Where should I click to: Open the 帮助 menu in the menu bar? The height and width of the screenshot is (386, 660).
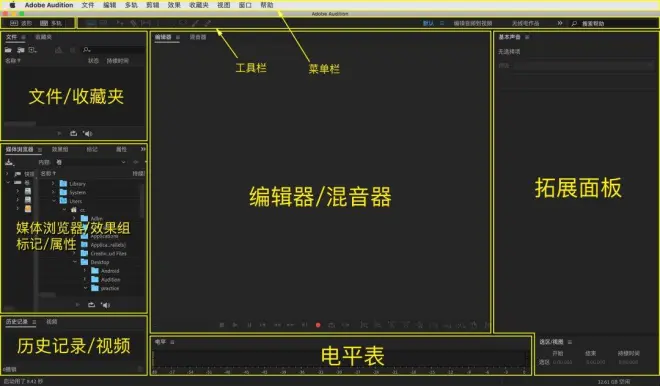click(267, 5)
